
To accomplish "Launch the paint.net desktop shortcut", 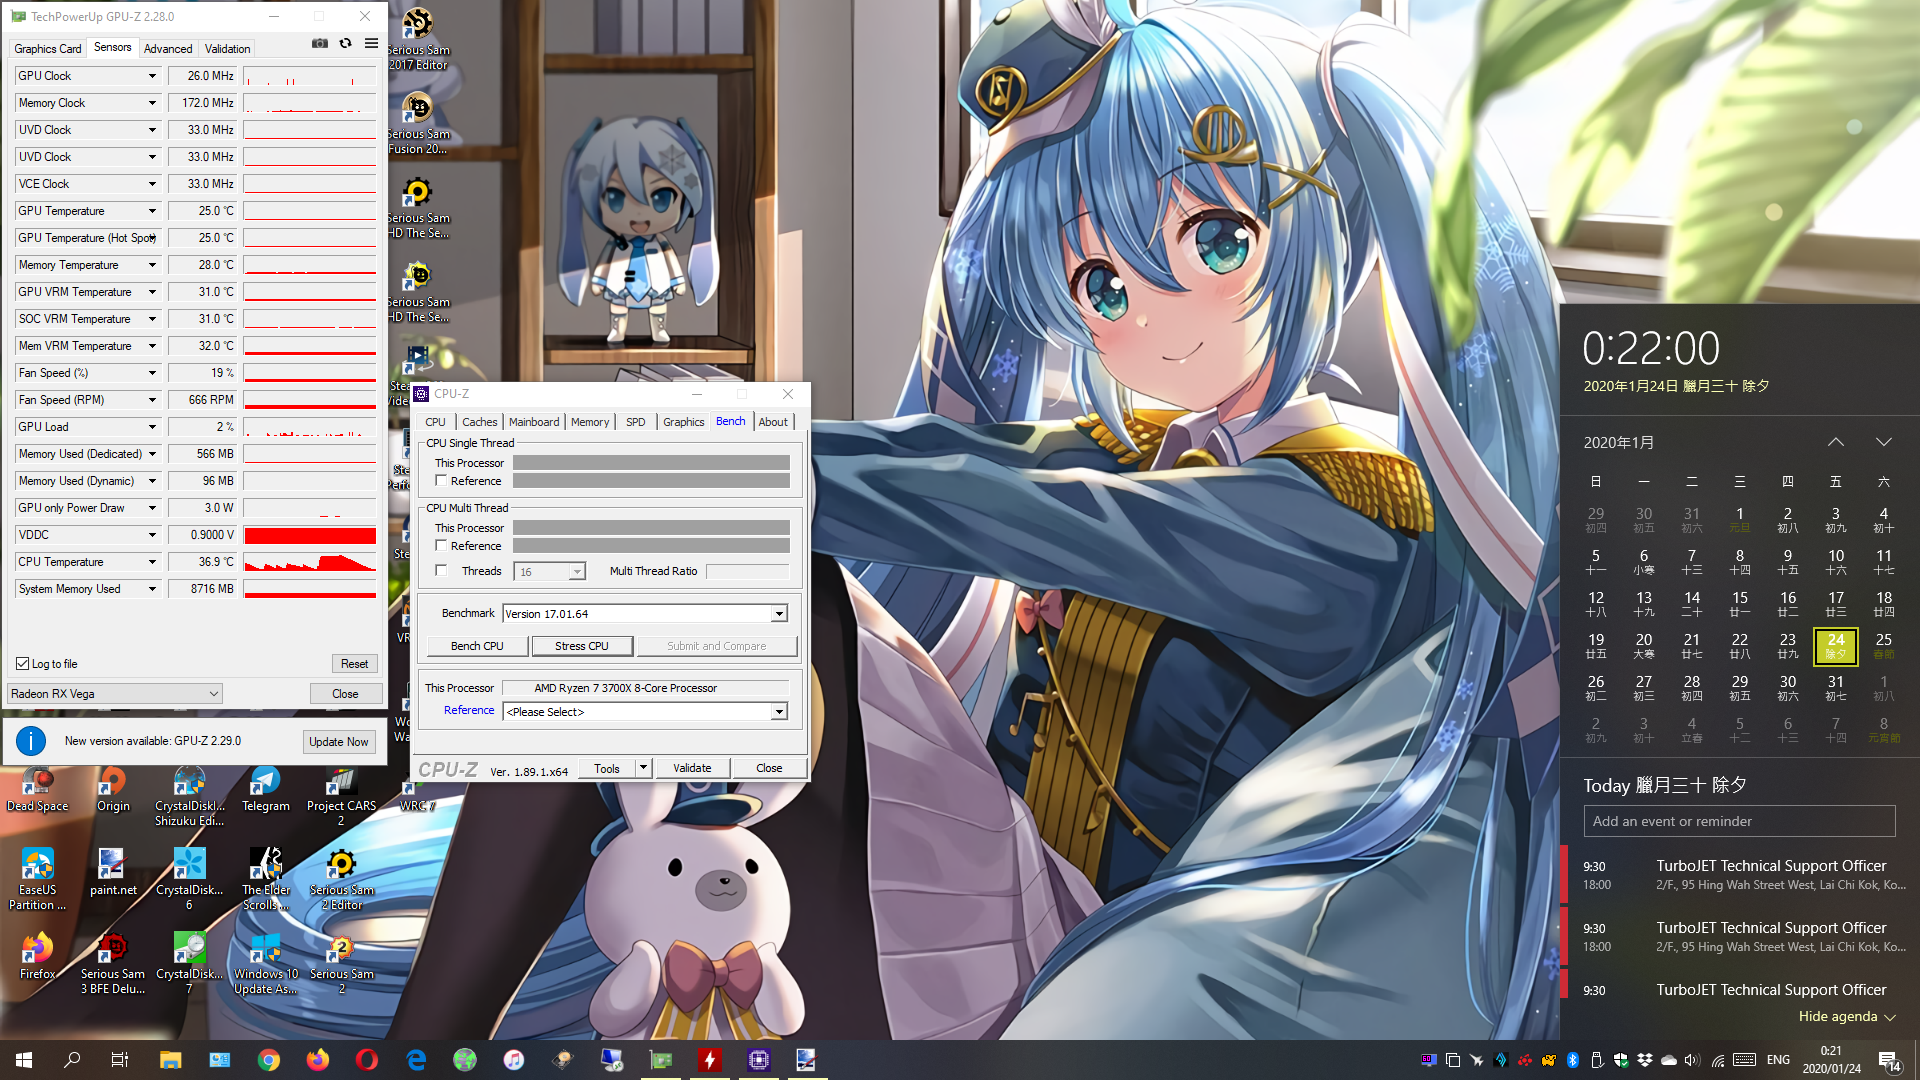I will [x=113, y=873].
